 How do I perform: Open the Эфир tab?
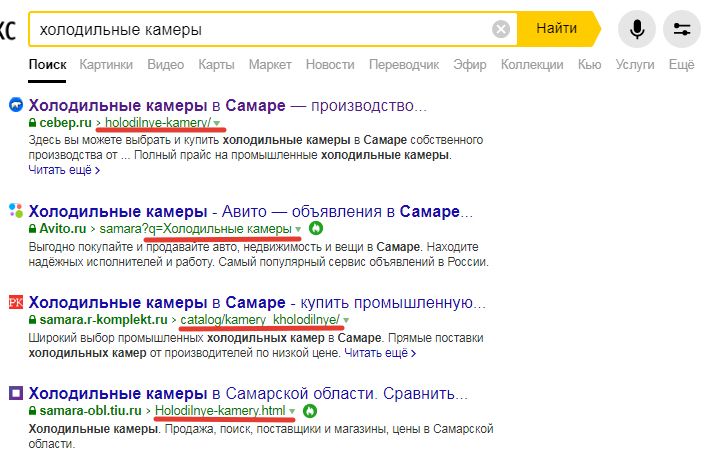470,65
